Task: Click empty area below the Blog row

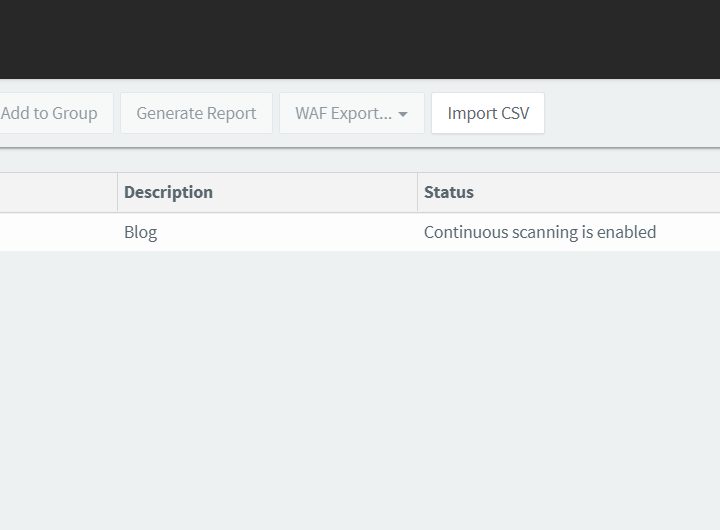Action: tap(360, 390)
